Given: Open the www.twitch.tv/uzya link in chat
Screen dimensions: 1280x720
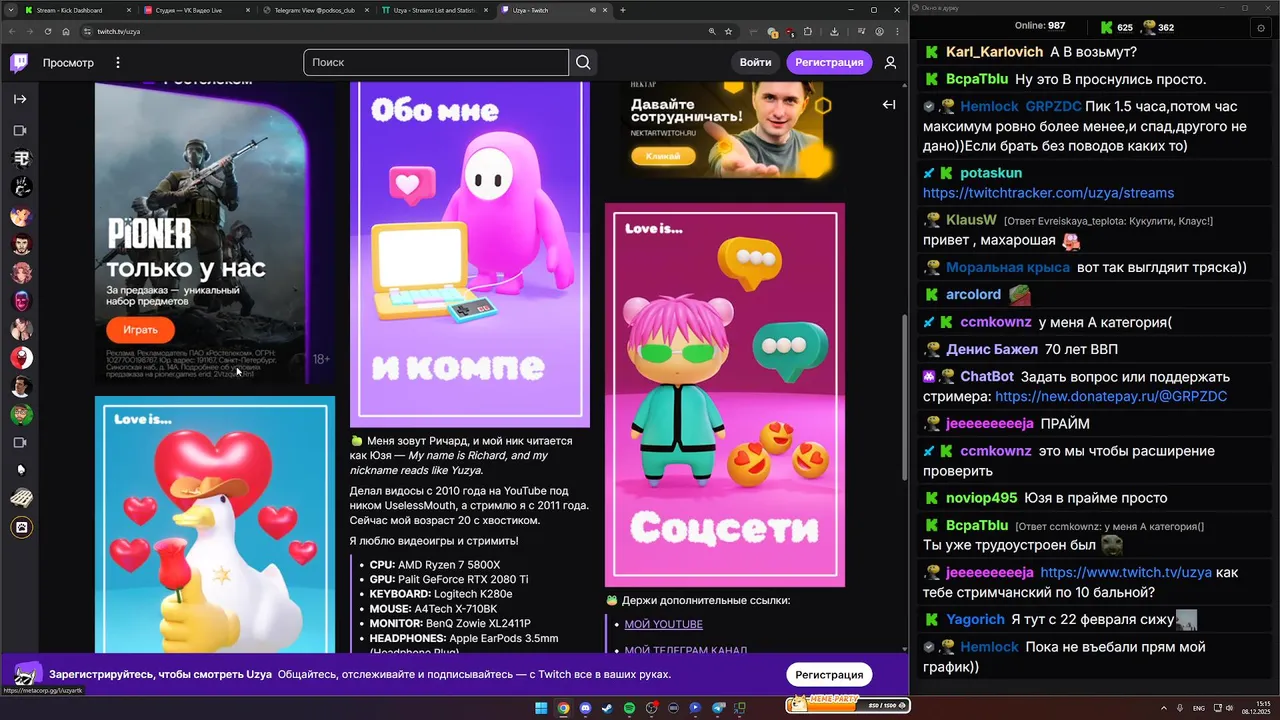Looking at the screenshot, I should [1126, 573].
